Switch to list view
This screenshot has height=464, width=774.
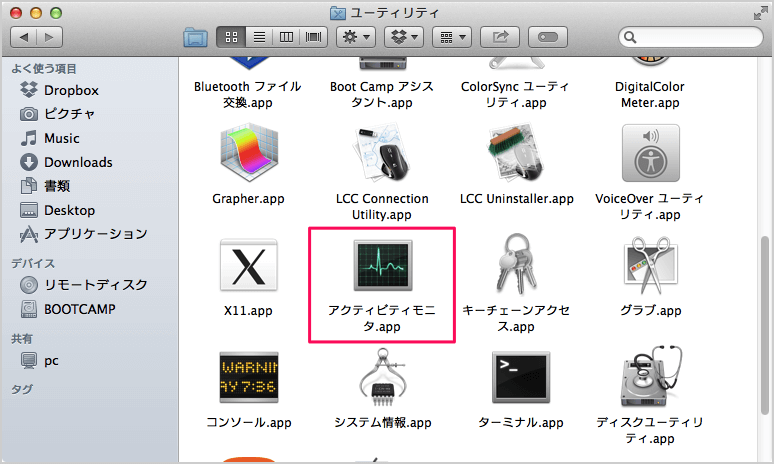click(259, 37)
